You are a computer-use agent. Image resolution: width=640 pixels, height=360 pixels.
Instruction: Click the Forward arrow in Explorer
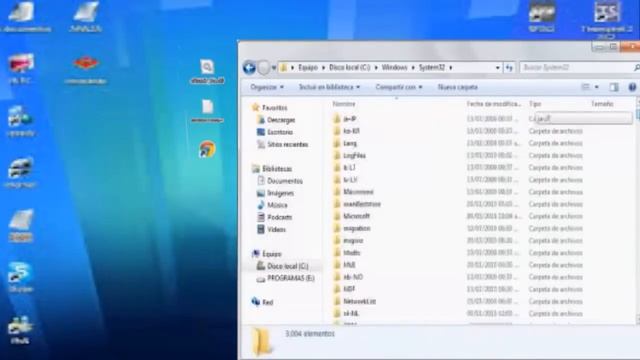tap(264, 67)
